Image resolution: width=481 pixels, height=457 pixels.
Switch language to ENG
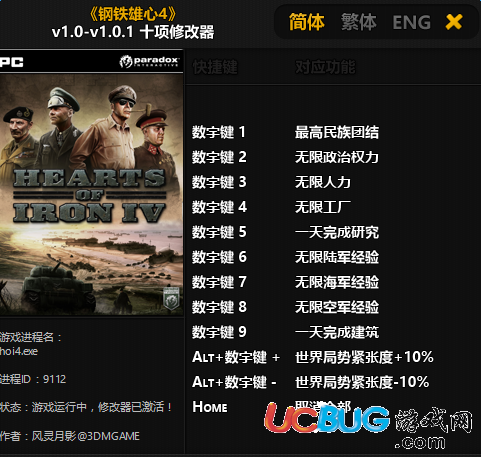[x=412, y=22]
